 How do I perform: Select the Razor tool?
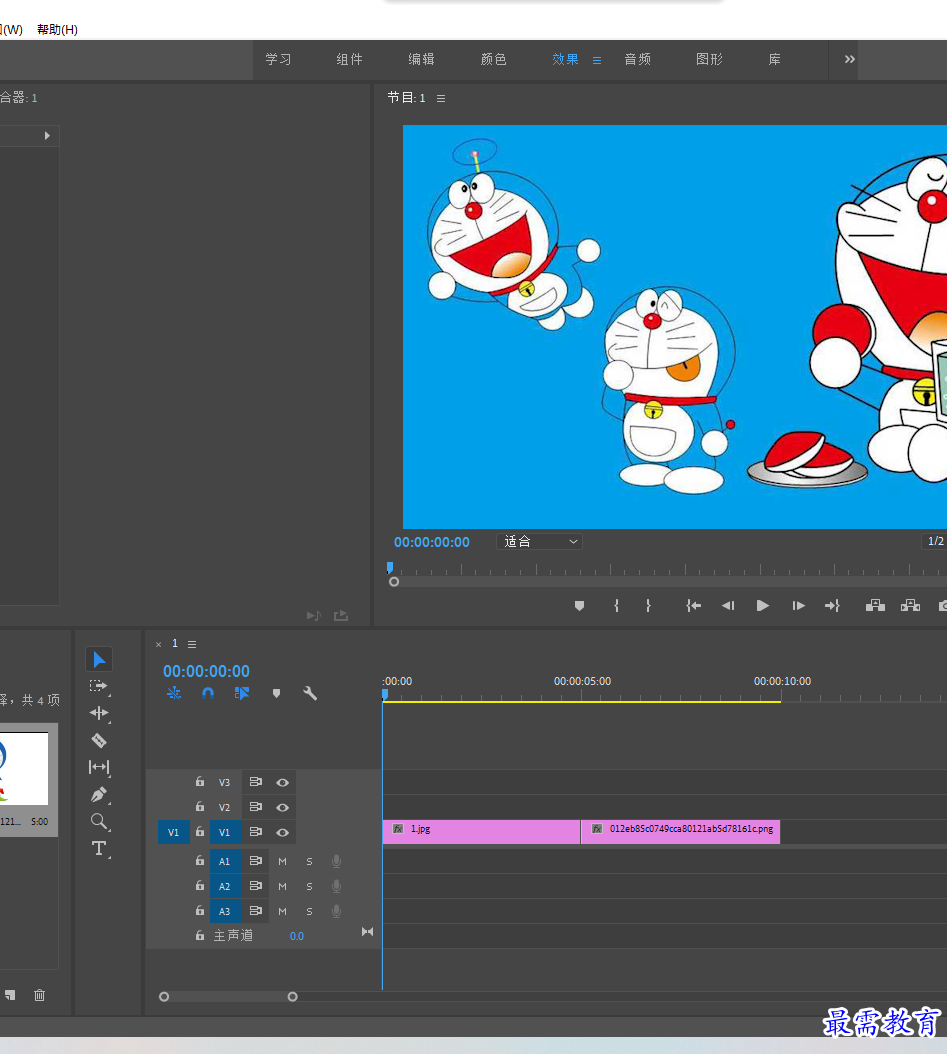pos(99,741)
